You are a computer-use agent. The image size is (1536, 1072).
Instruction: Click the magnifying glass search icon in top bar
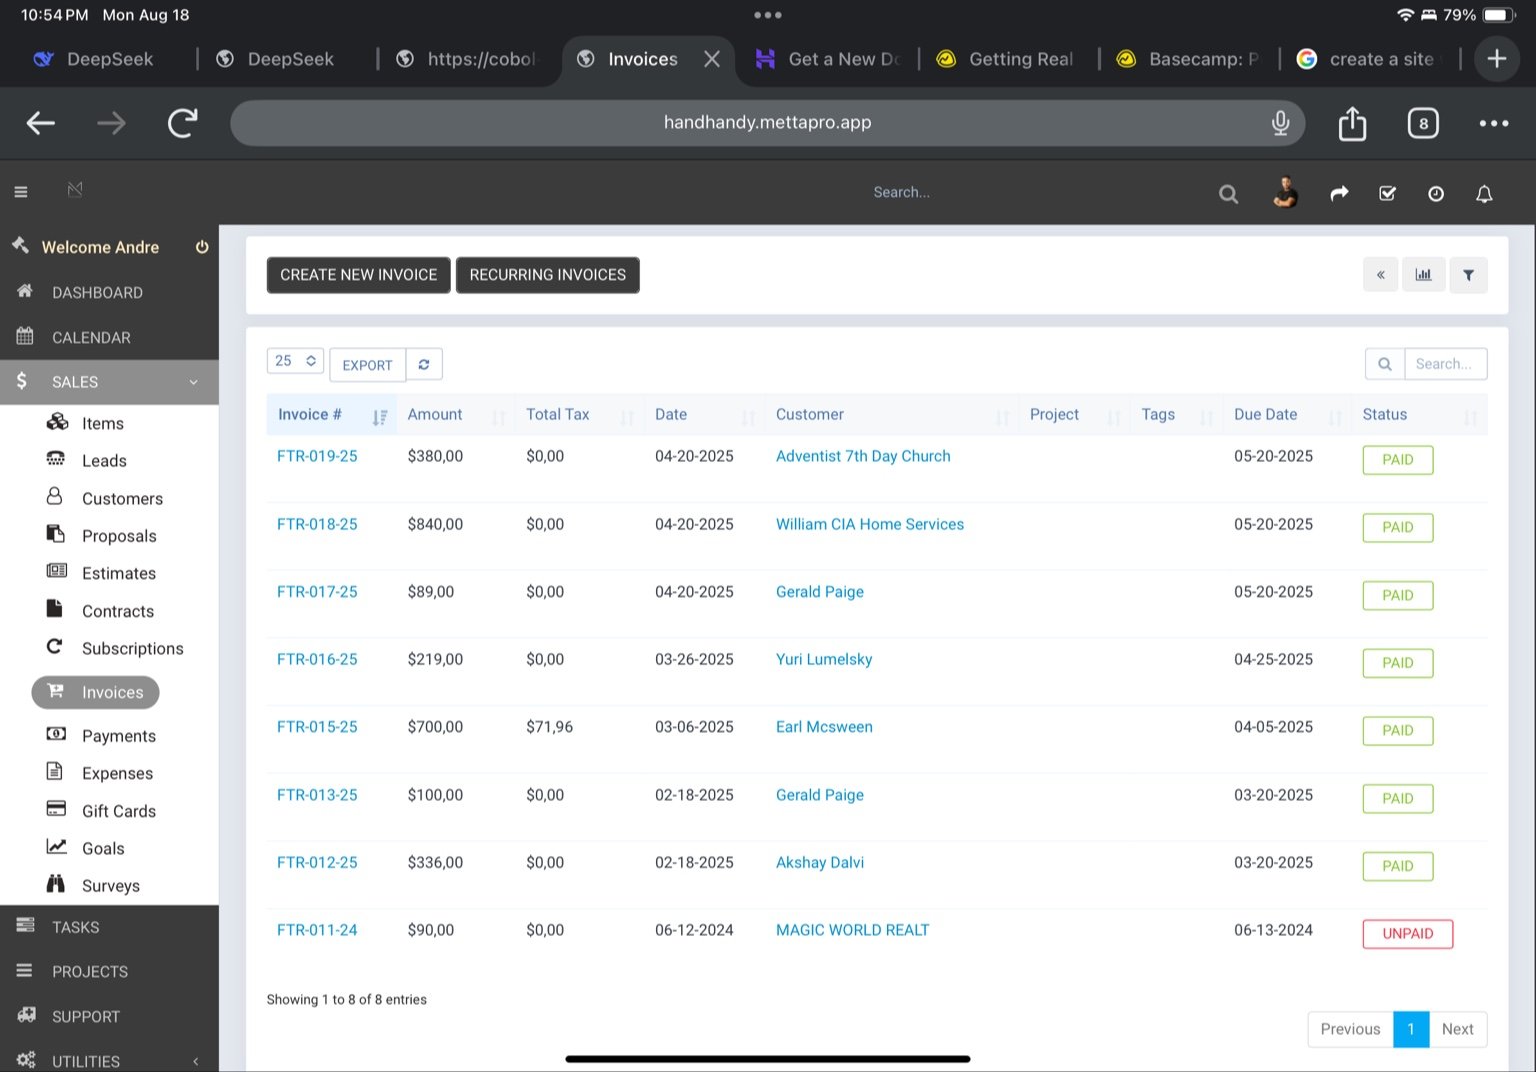click(x=1228, y=194)
